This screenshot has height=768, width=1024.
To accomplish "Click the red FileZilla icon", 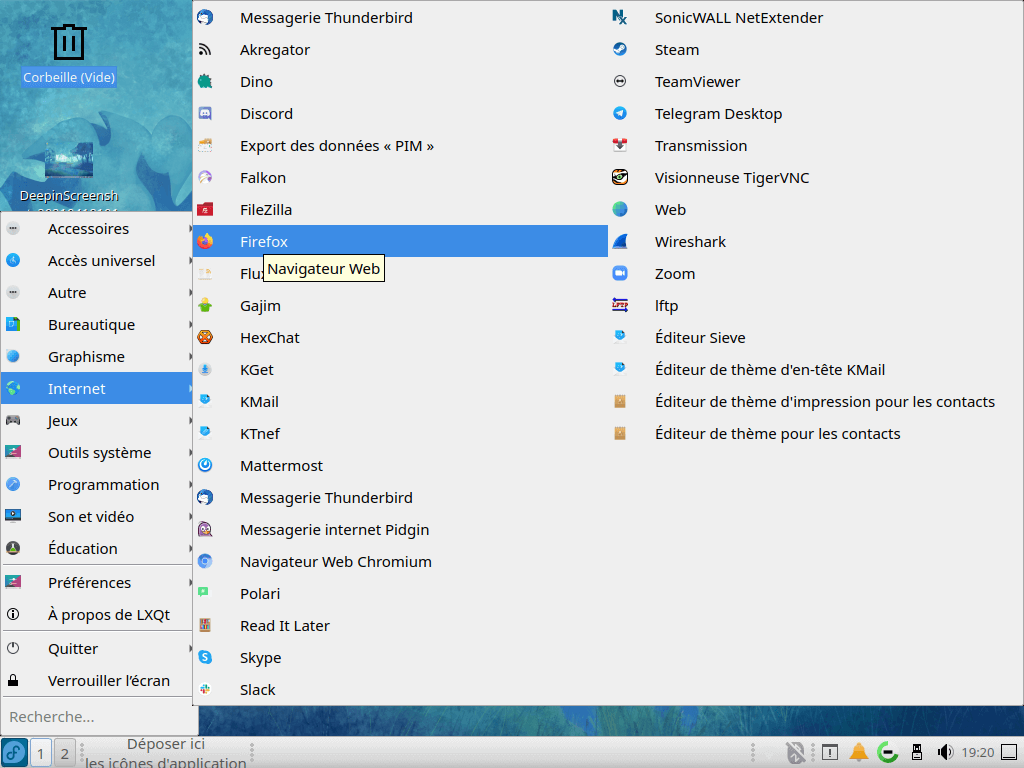I will (205, 210).
